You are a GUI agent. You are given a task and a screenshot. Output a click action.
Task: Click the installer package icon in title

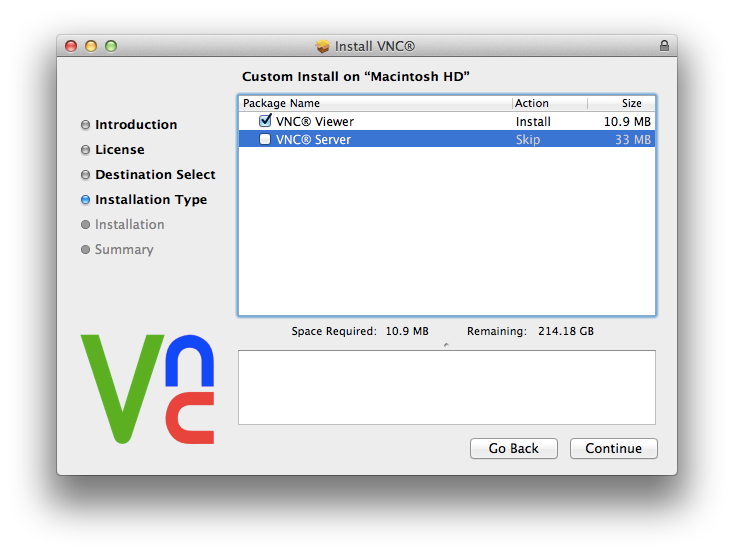point(323,46)
